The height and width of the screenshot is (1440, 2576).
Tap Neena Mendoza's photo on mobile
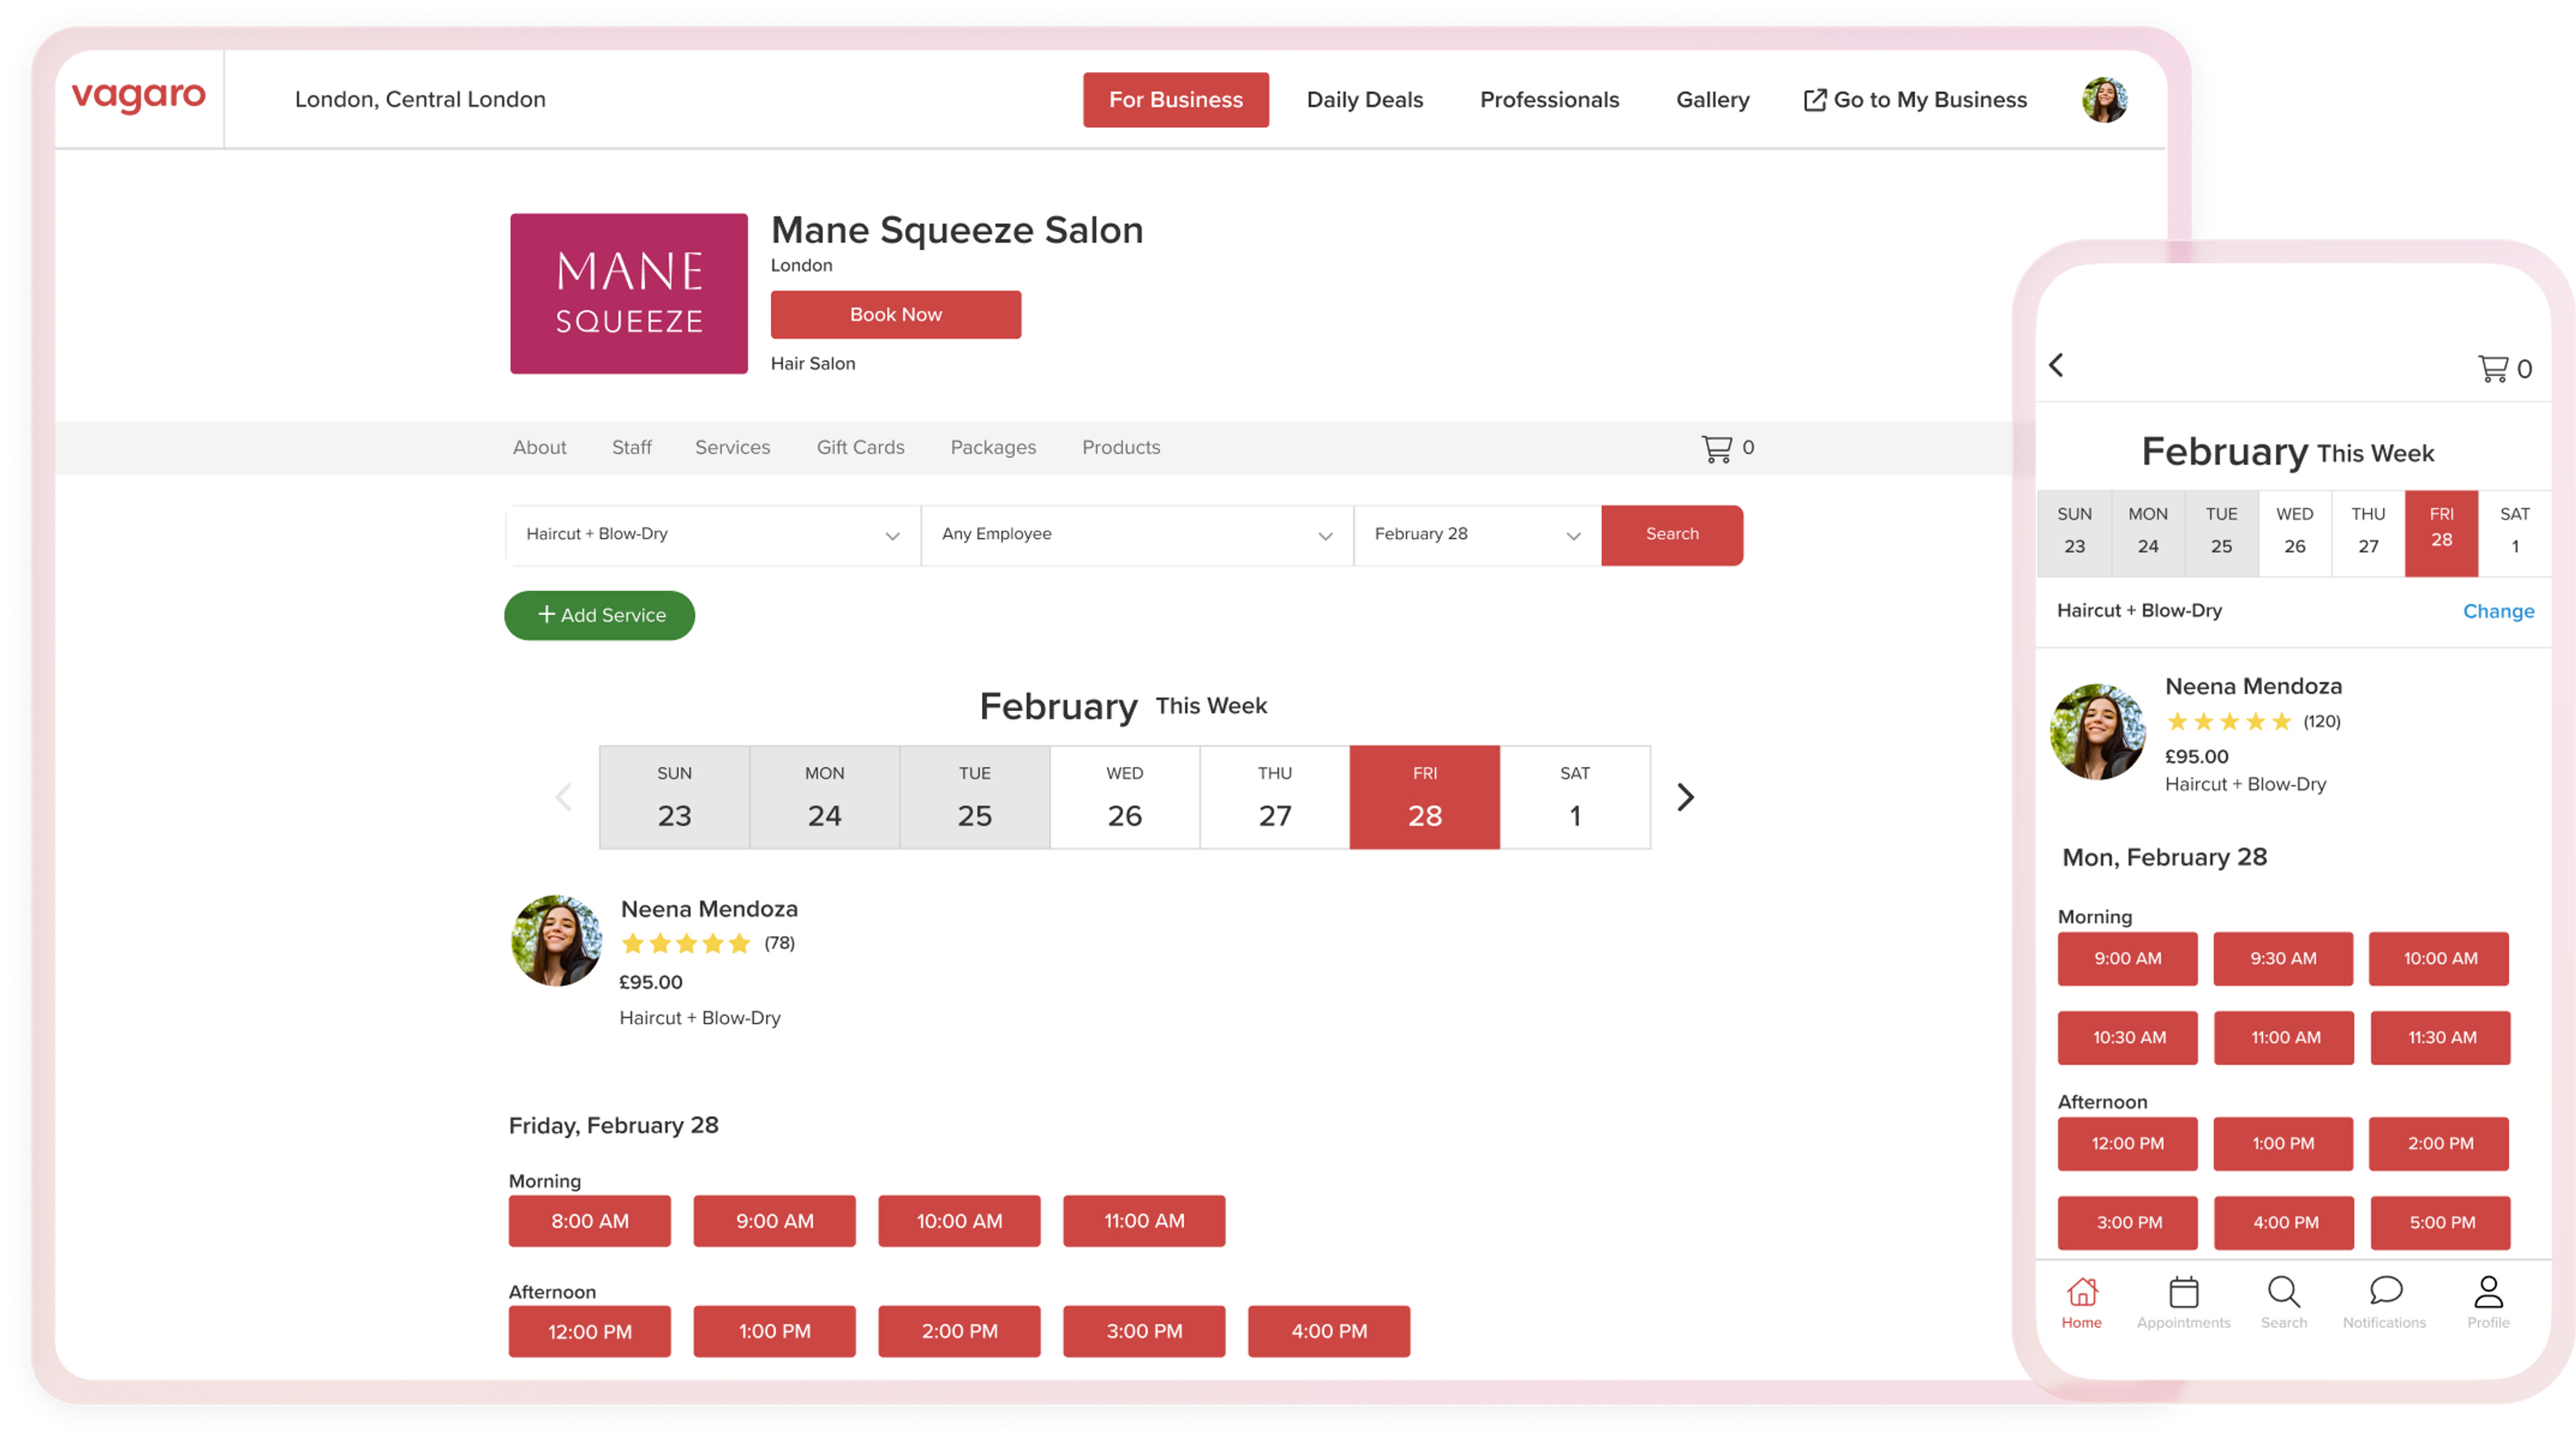coord(2098,732)
